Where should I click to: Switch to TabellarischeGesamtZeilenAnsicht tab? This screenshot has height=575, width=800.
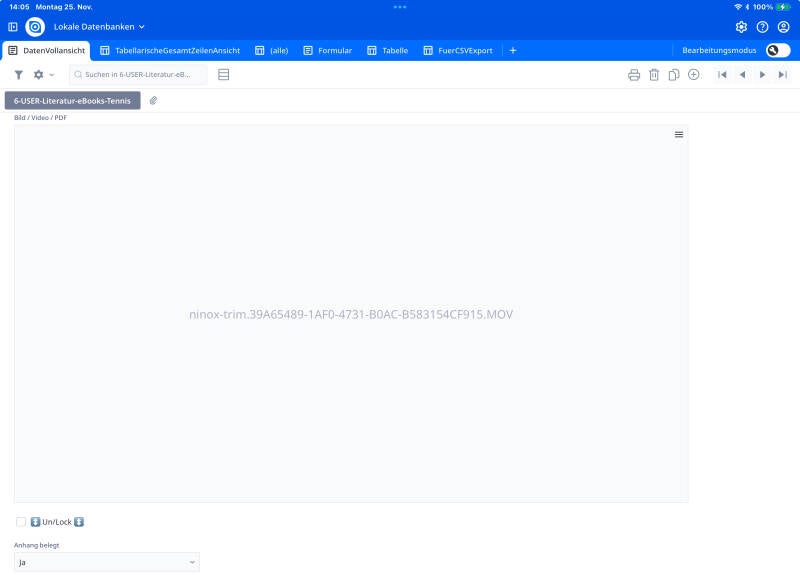[x=170, y=51]
